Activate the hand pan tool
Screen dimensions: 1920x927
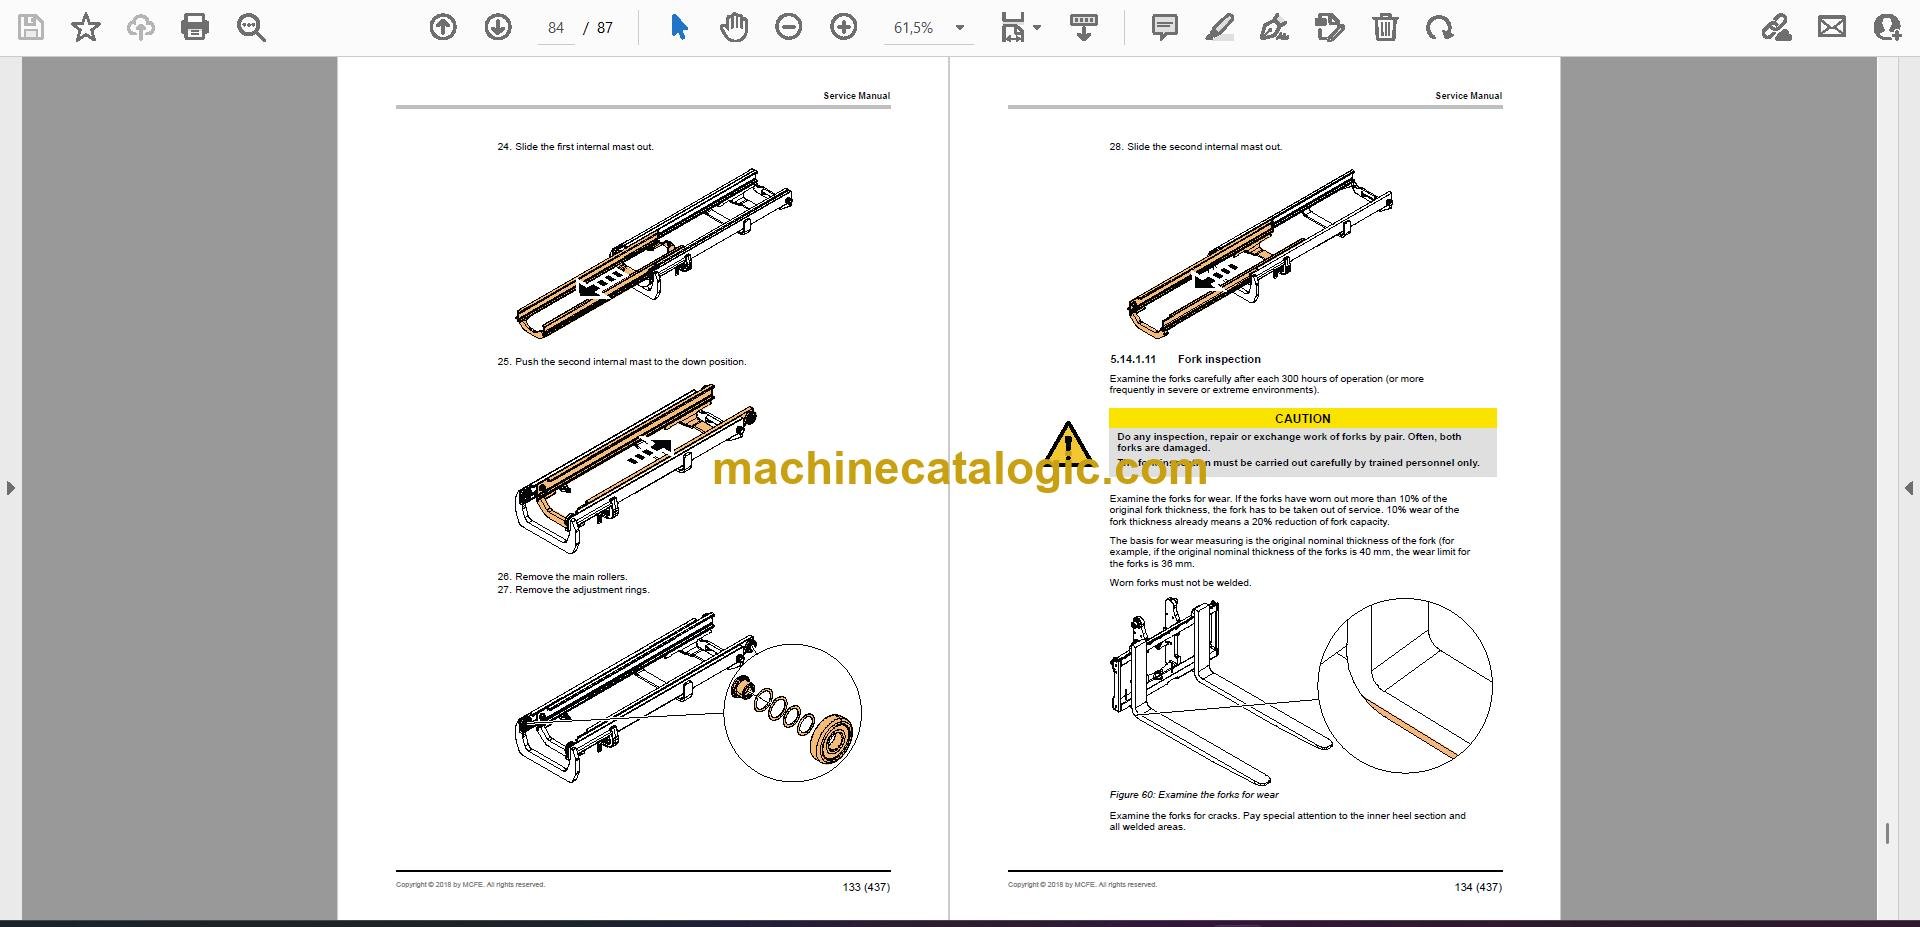point(734,27)
